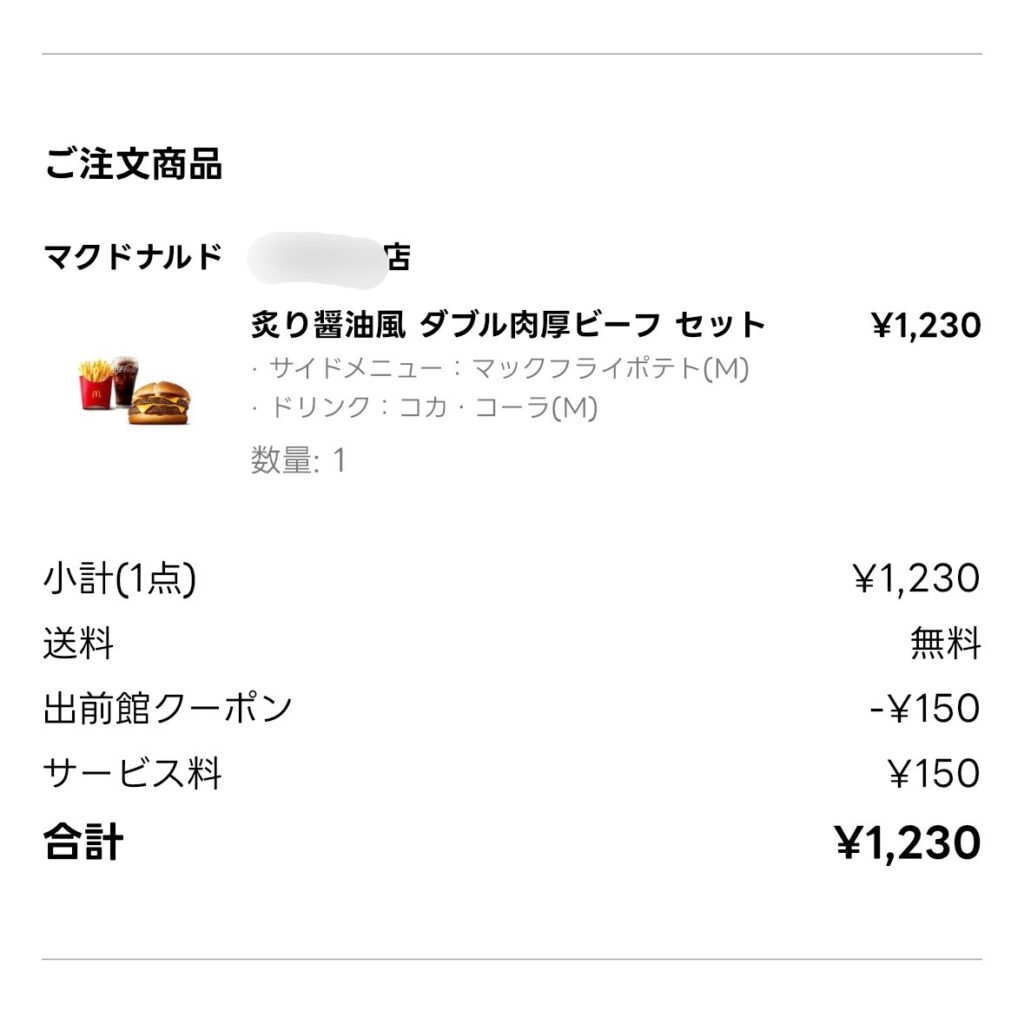Click the ¥150 service fee amount
Screen dimensions: 1024x1024
coord(934,774)
